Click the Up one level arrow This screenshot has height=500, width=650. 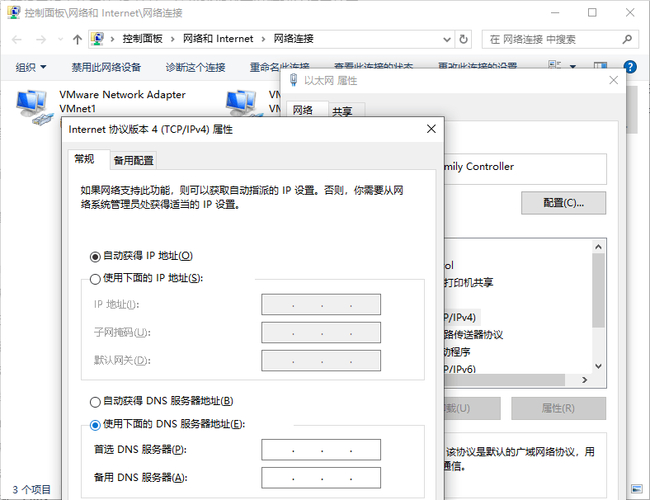point(77,39)
